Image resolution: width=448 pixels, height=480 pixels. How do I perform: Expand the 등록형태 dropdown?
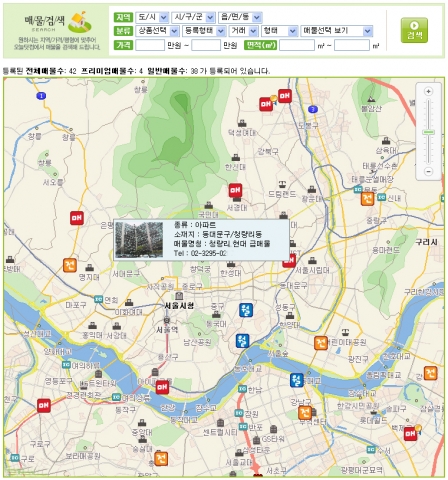204,31
